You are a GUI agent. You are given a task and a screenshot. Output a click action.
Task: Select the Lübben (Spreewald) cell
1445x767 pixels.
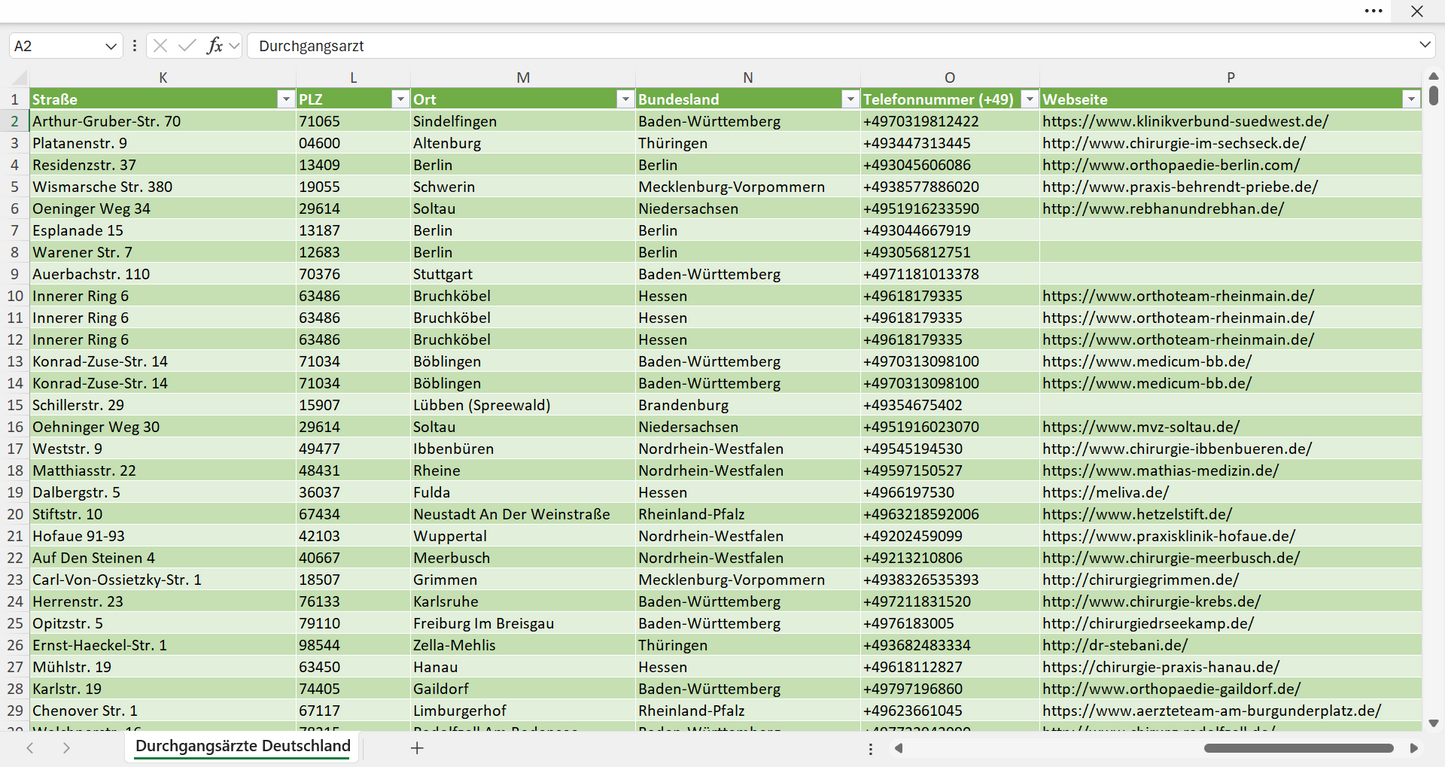point(523,405)
